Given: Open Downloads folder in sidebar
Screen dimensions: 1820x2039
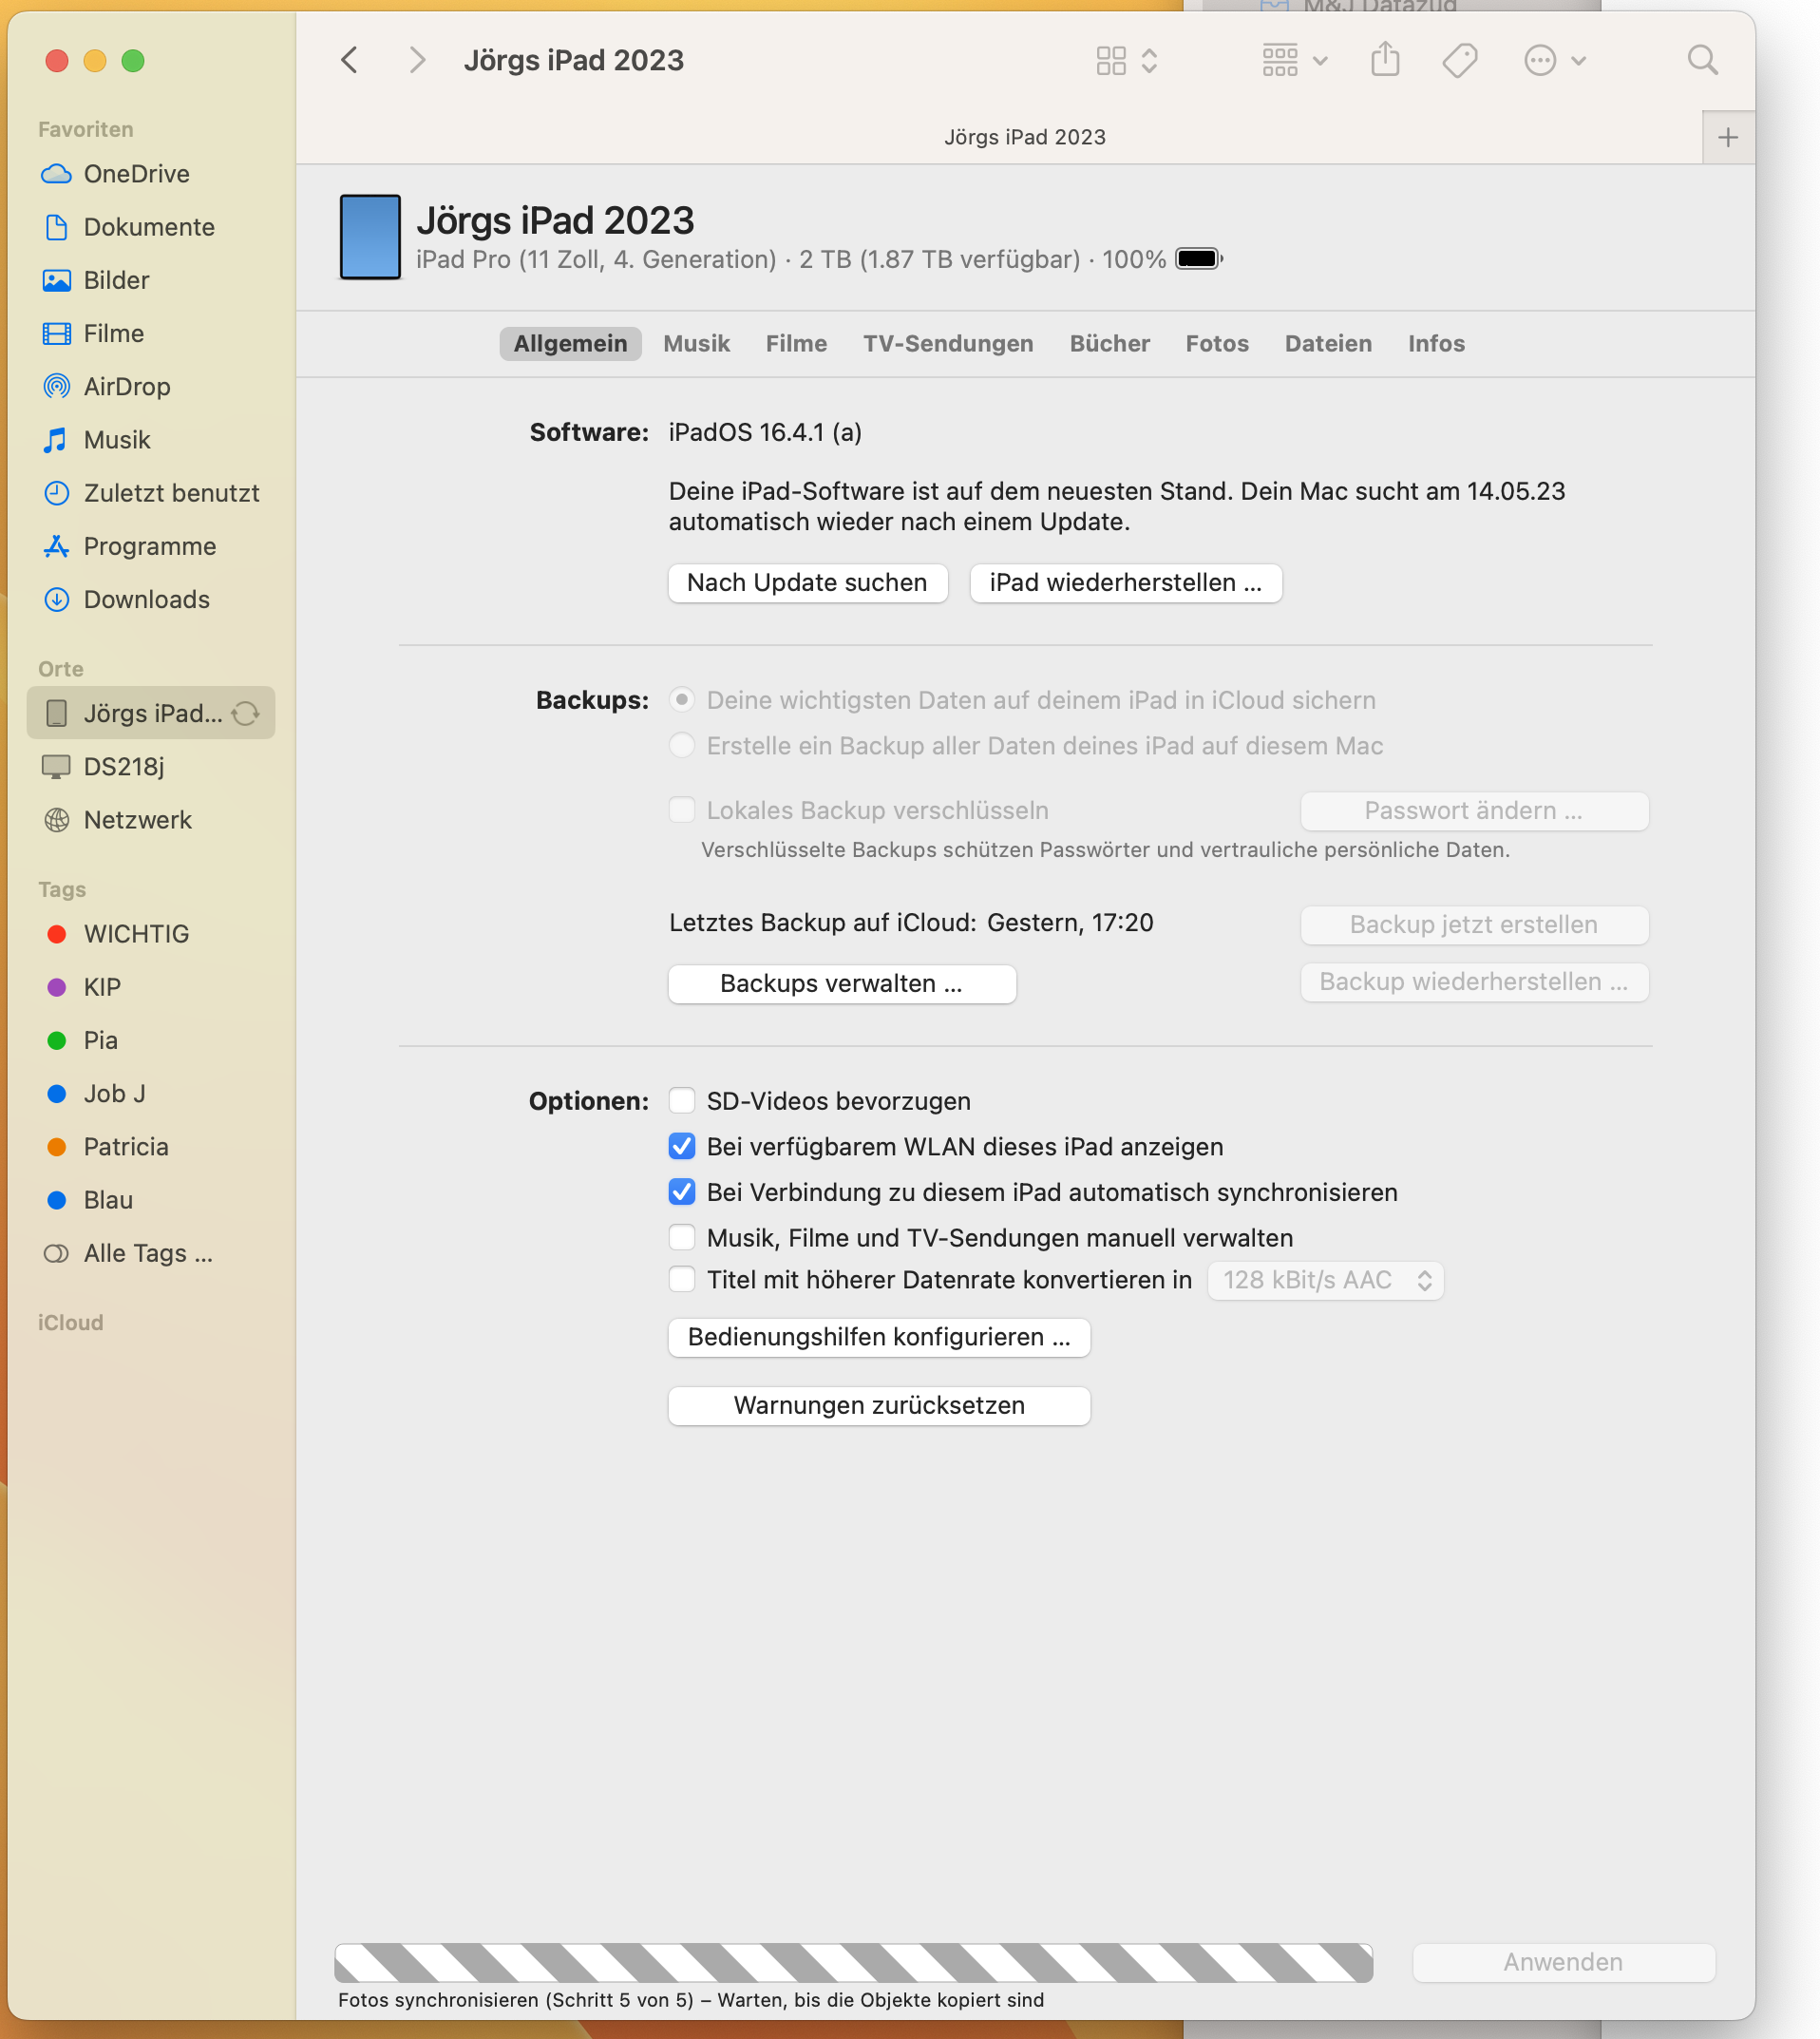Looking at the screenshot, I should click(x=151, y=599).
